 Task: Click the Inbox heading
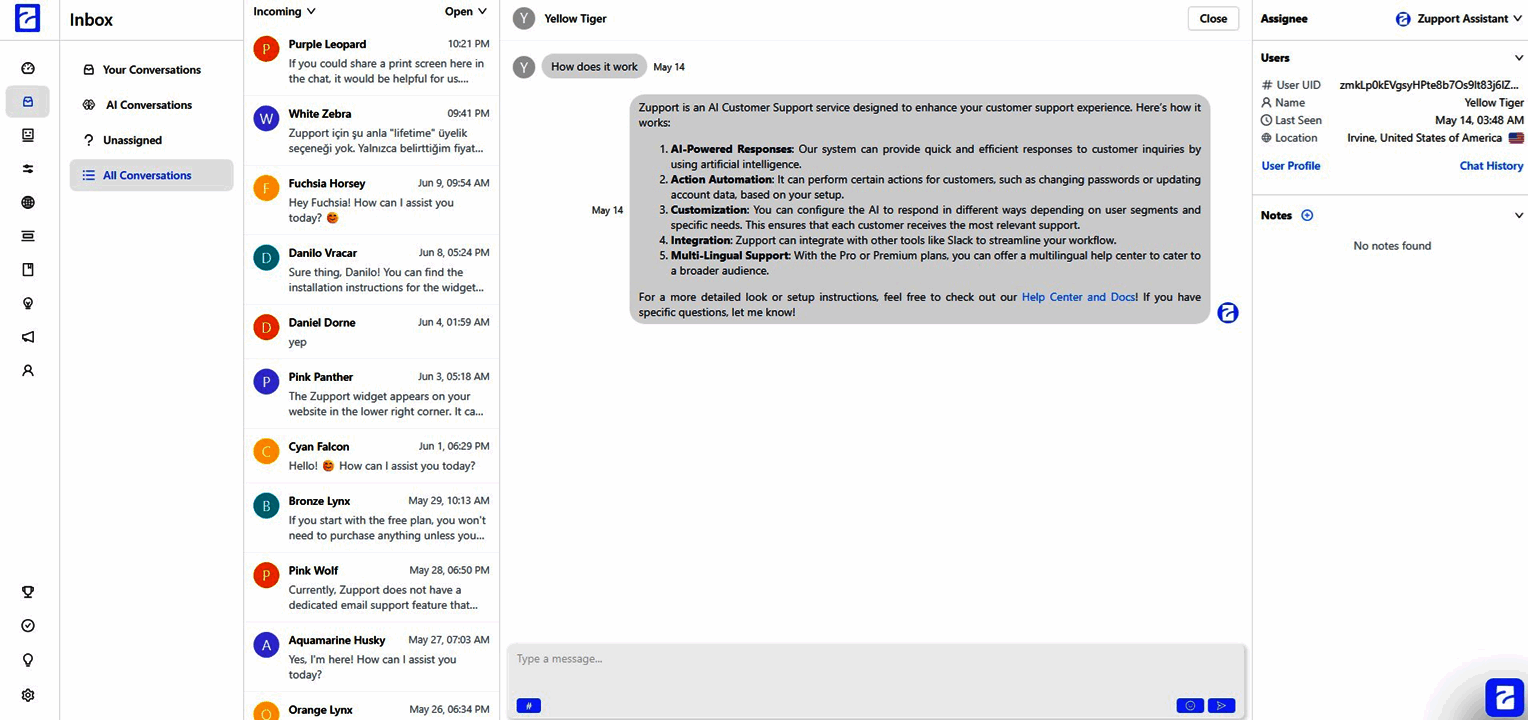point(91,20)
